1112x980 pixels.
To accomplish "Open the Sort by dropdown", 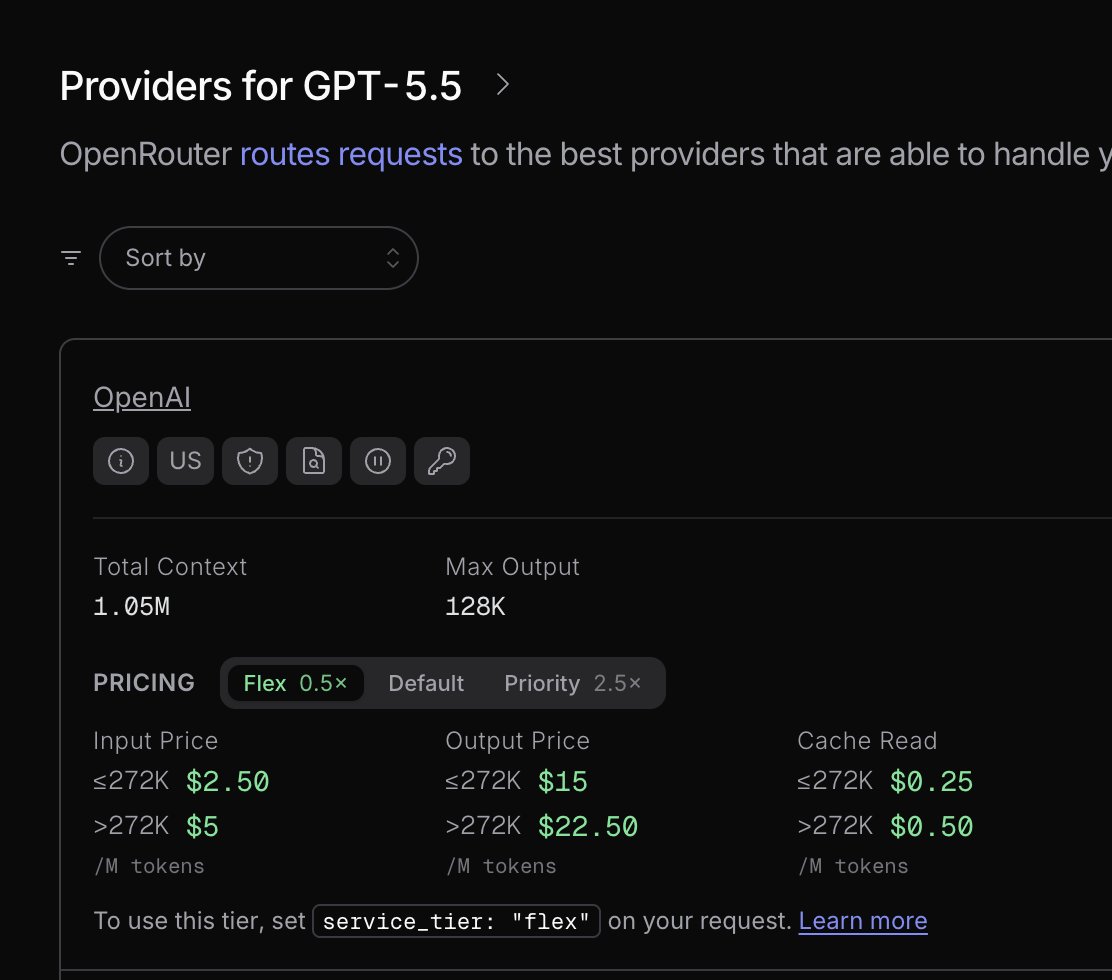I will (x=259, y=258).
